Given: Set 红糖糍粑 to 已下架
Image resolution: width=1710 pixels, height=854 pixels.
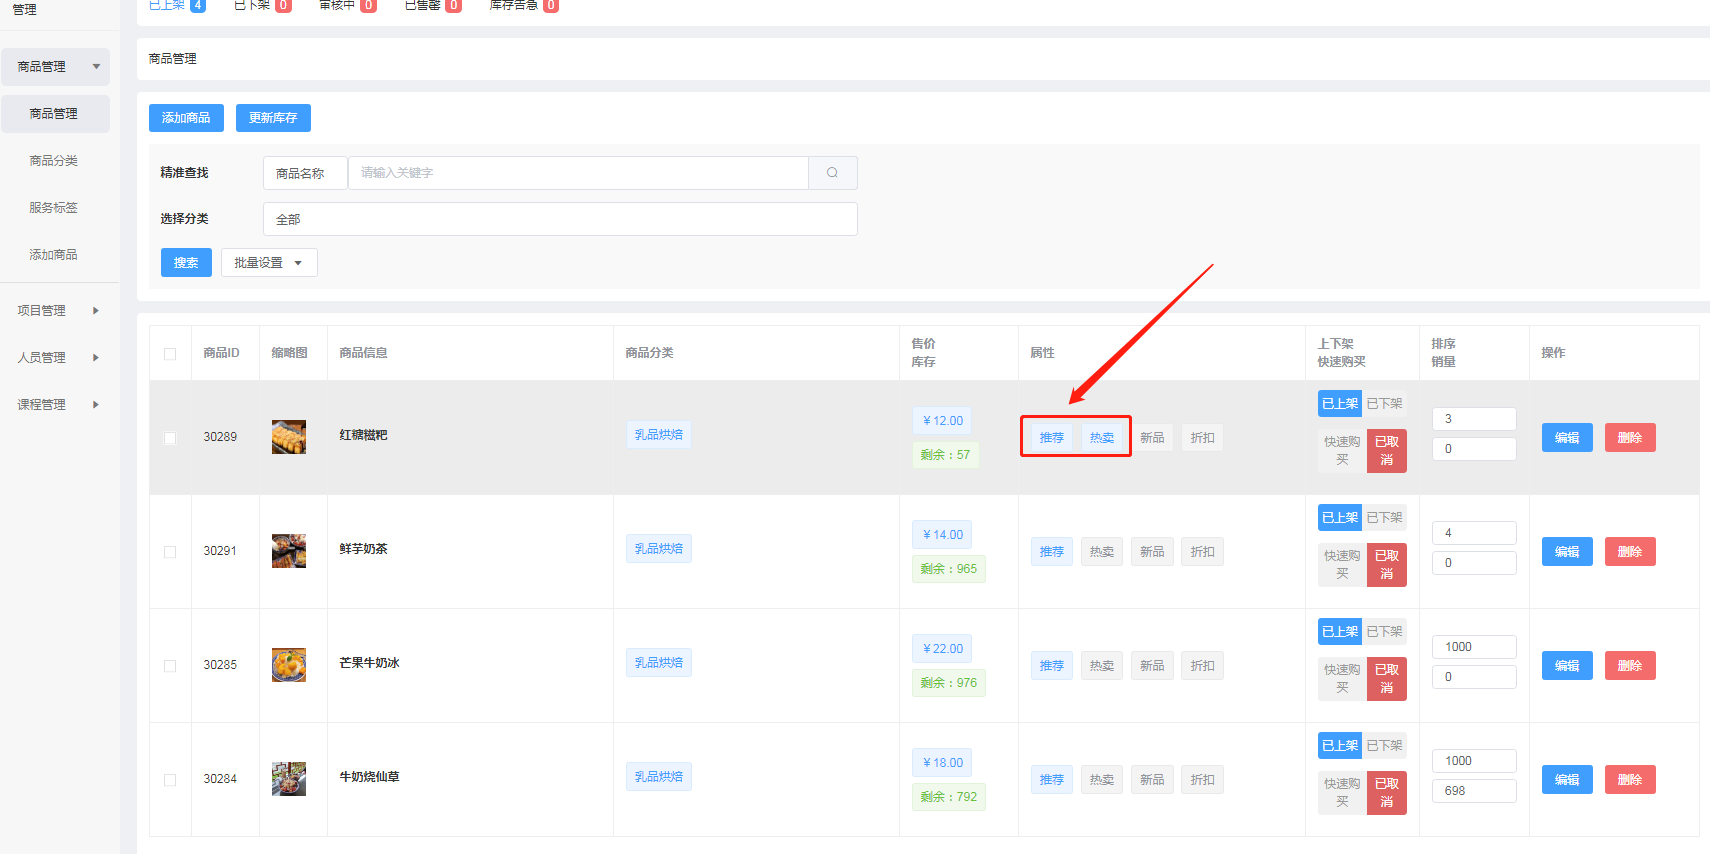Looking at the screenshot, I should pyautogui.click(x=1385, y=404).
